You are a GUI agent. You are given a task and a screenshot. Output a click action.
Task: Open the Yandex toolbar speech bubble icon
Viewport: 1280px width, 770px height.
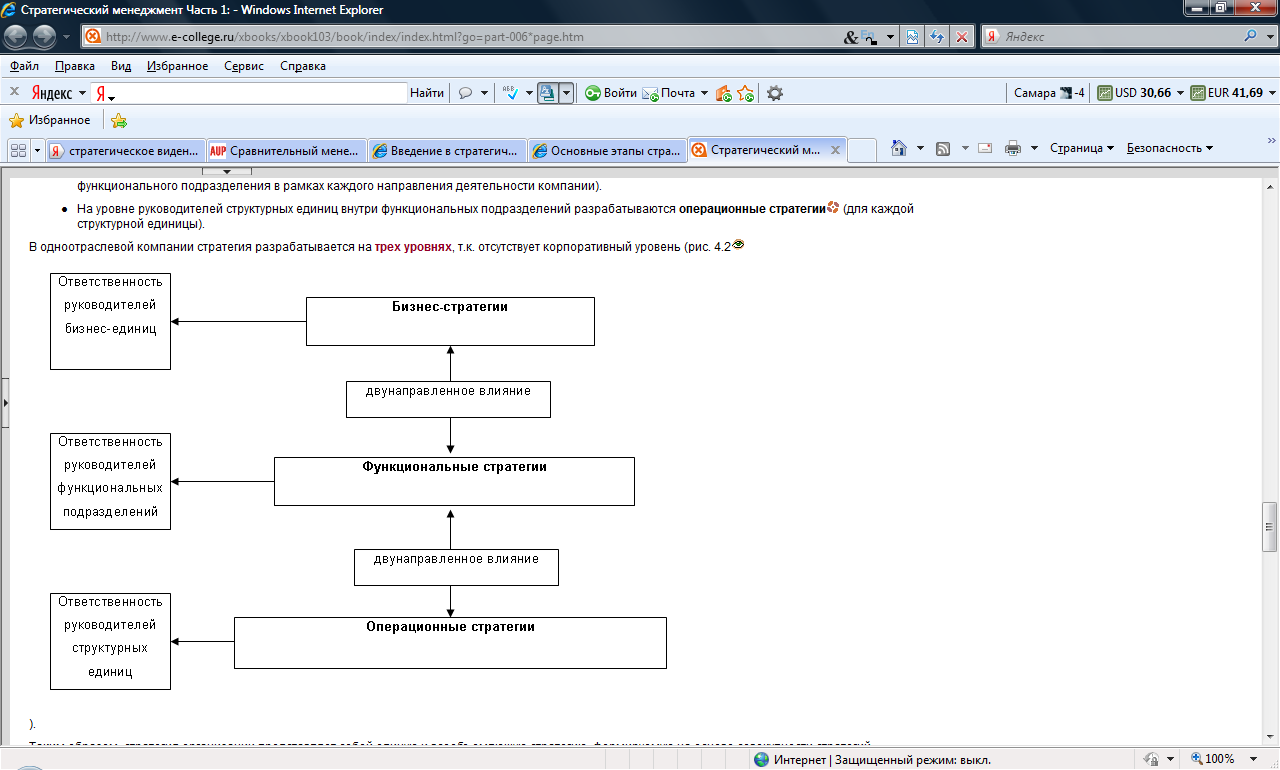(x=466, y=93)
